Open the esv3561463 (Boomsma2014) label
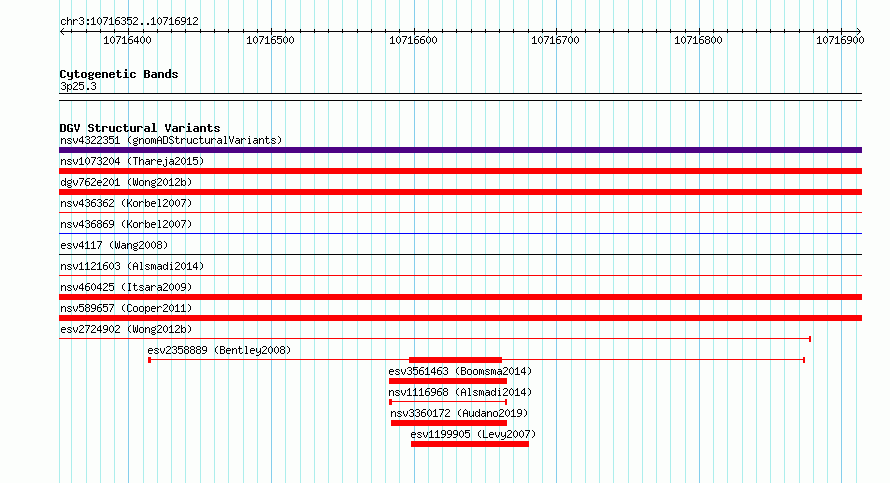Image resolution: width=890 pixels, height=483 pixels. click(460, 371)
